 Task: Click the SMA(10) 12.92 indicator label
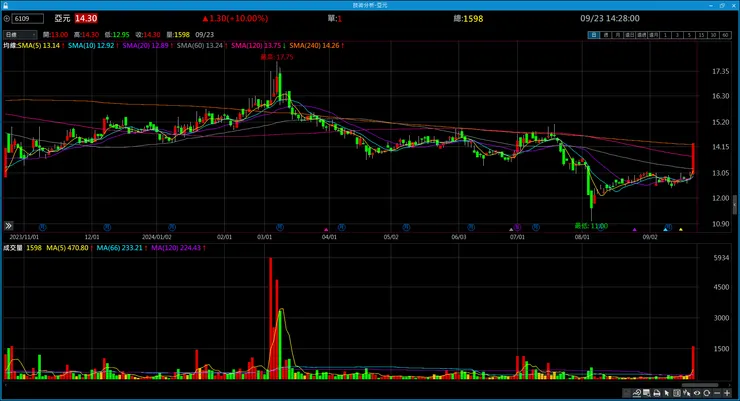pos(91,45)
